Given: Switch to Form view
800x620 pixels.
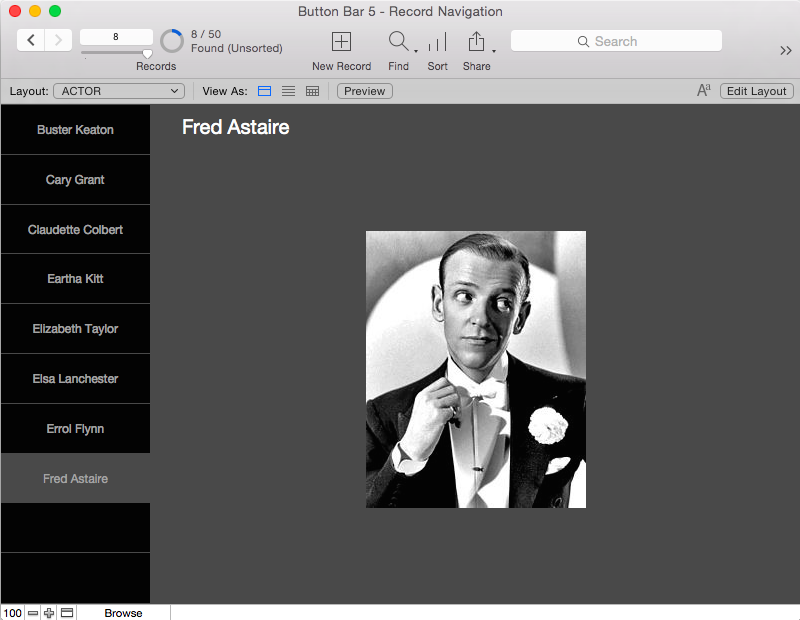Looking at the screenshot, I should point(265,91).
